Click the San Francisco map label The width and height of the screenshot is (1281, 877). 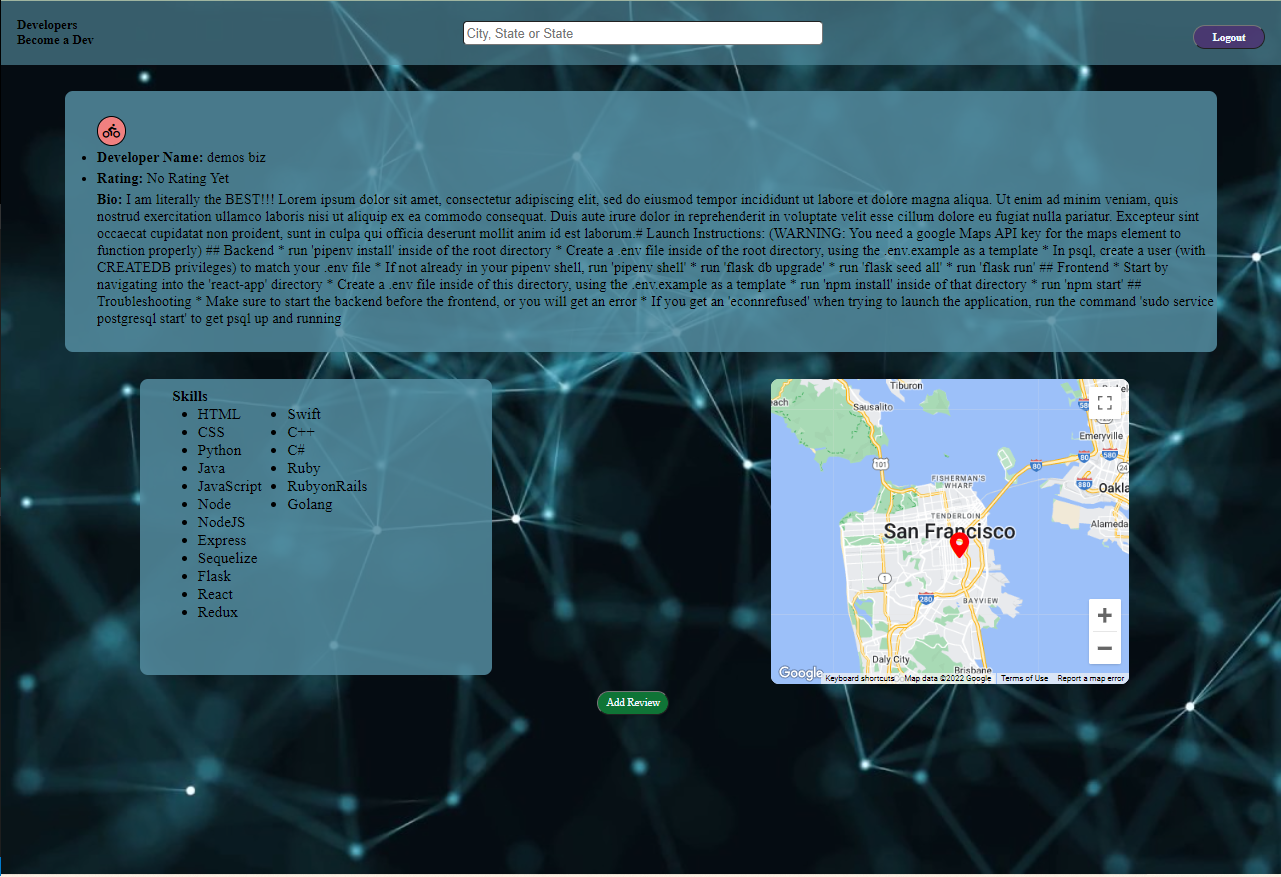(949, 532)
